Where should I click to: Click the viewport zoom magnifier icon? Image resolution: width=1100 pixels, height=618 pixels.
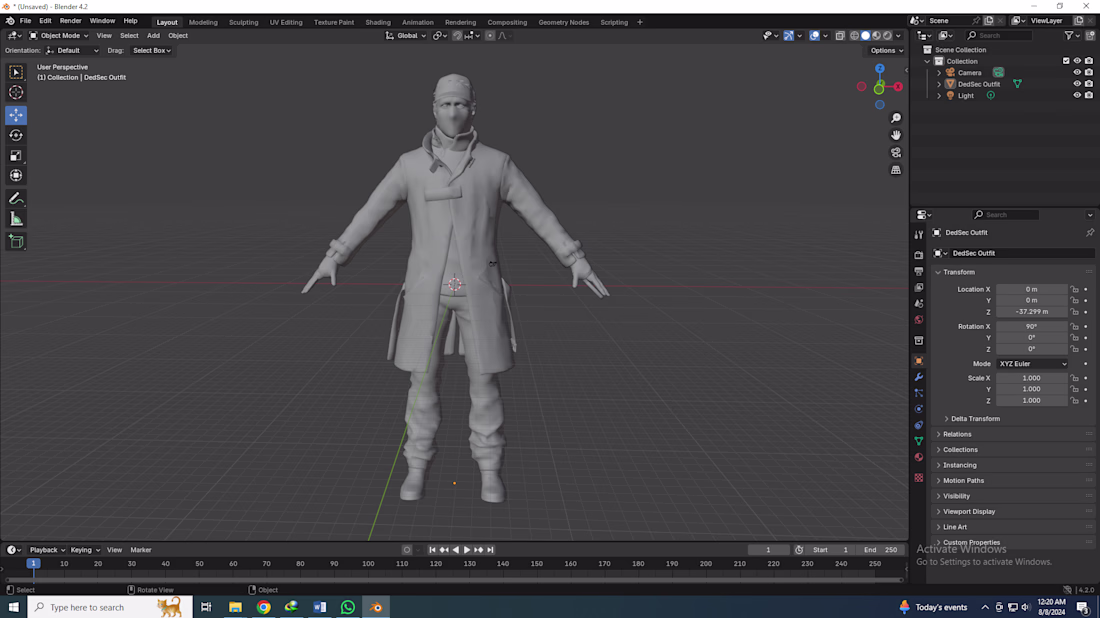click(x=896, y=118)
